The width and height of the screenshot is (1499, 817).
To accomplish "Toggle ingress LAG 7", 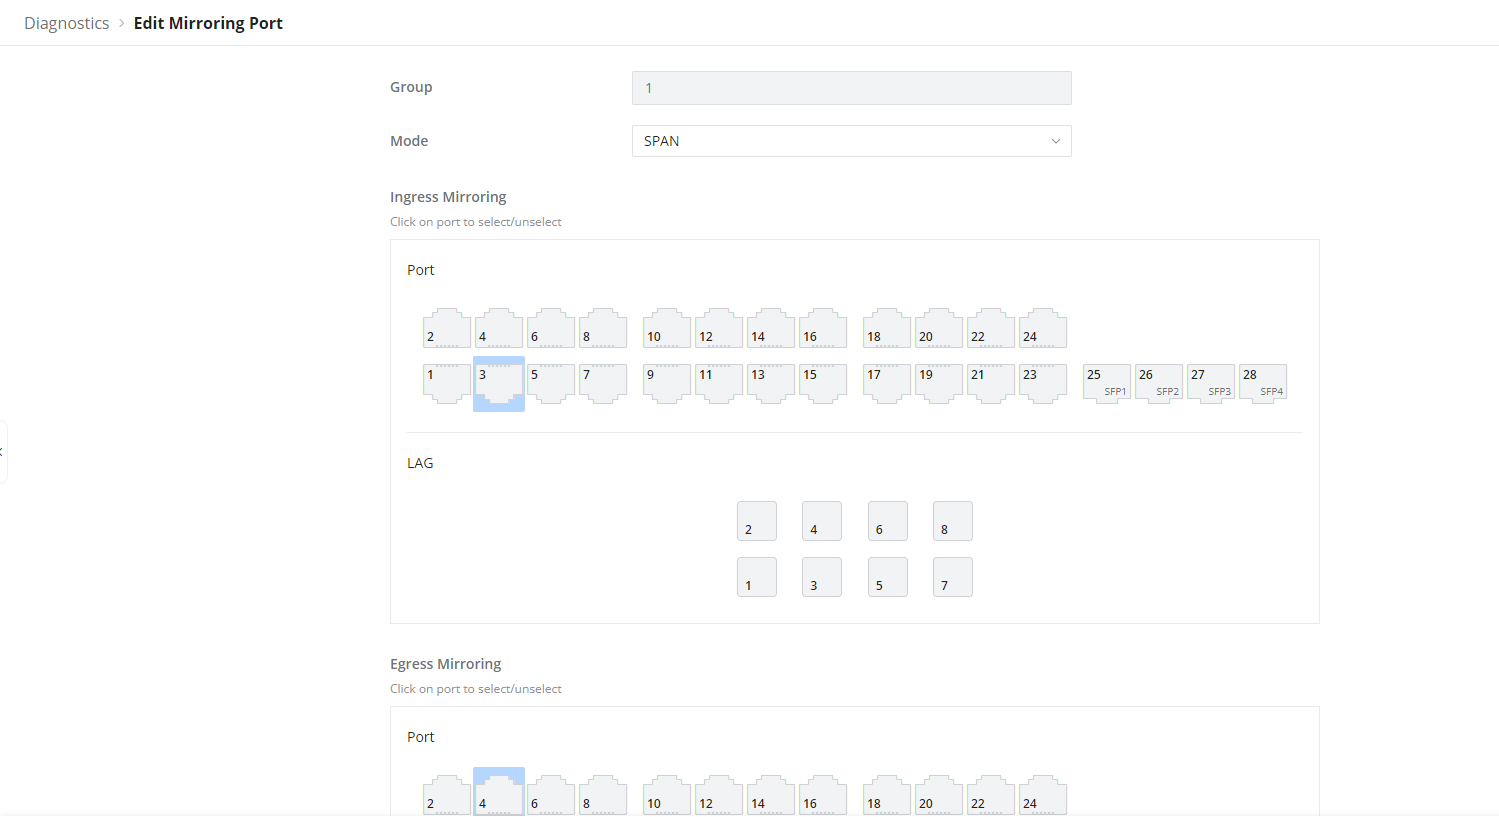I will click(x=953, y=577).
